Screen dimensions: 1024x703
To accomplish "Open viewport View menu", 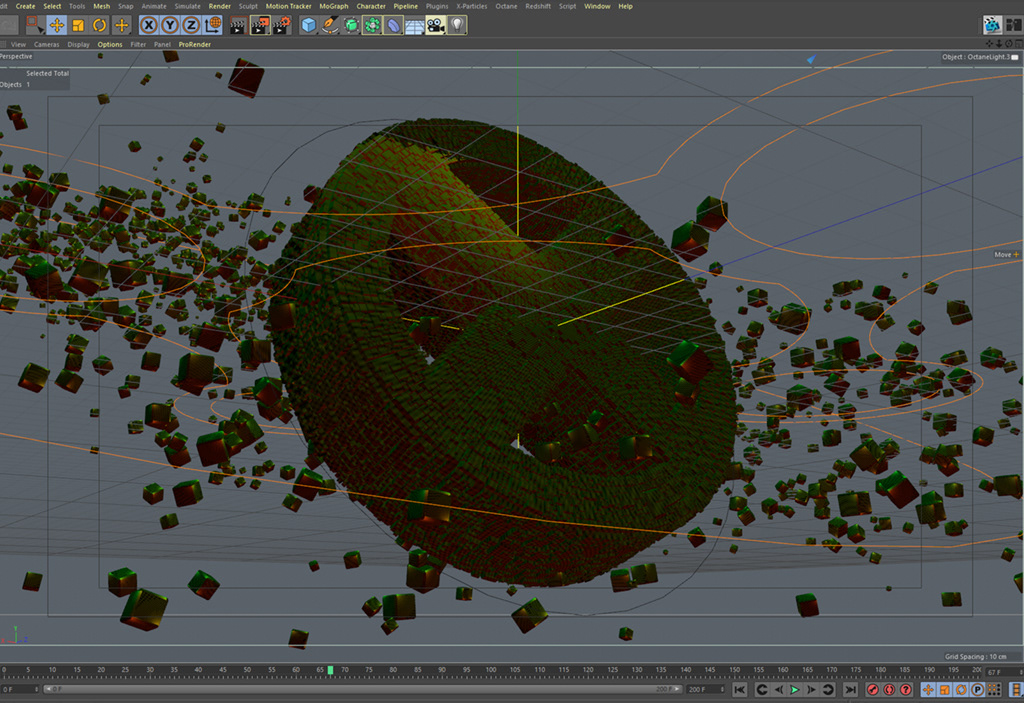I will (x=18, y=44).
